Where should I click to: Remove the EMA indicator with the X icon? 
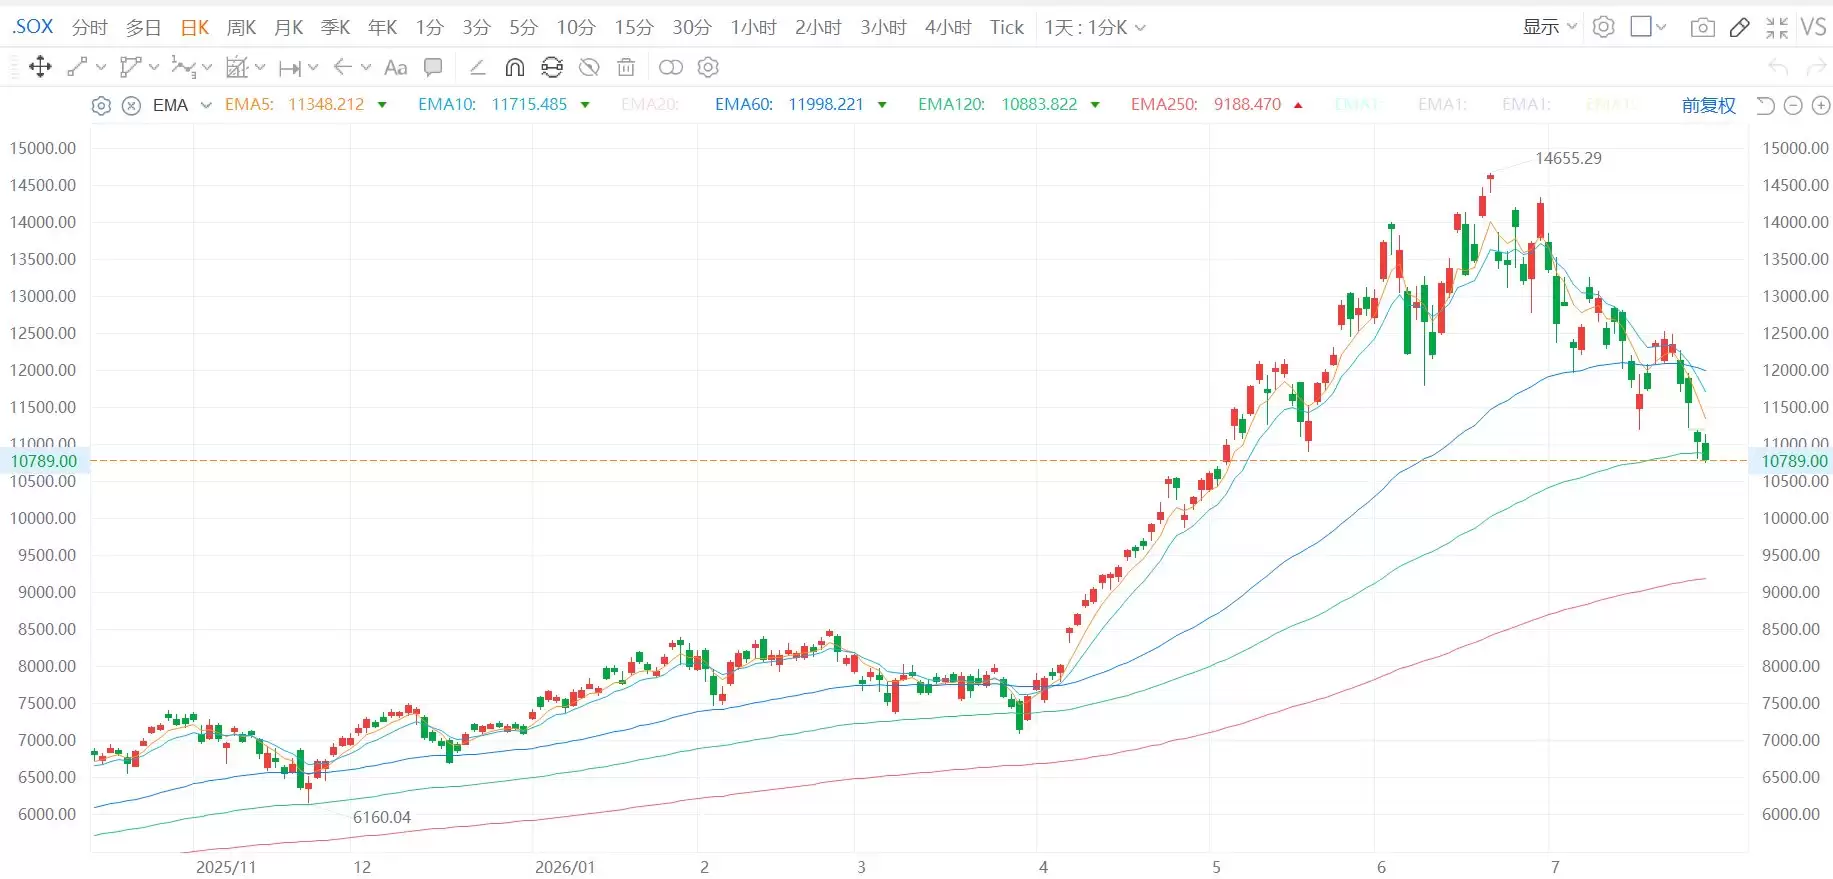131,105
